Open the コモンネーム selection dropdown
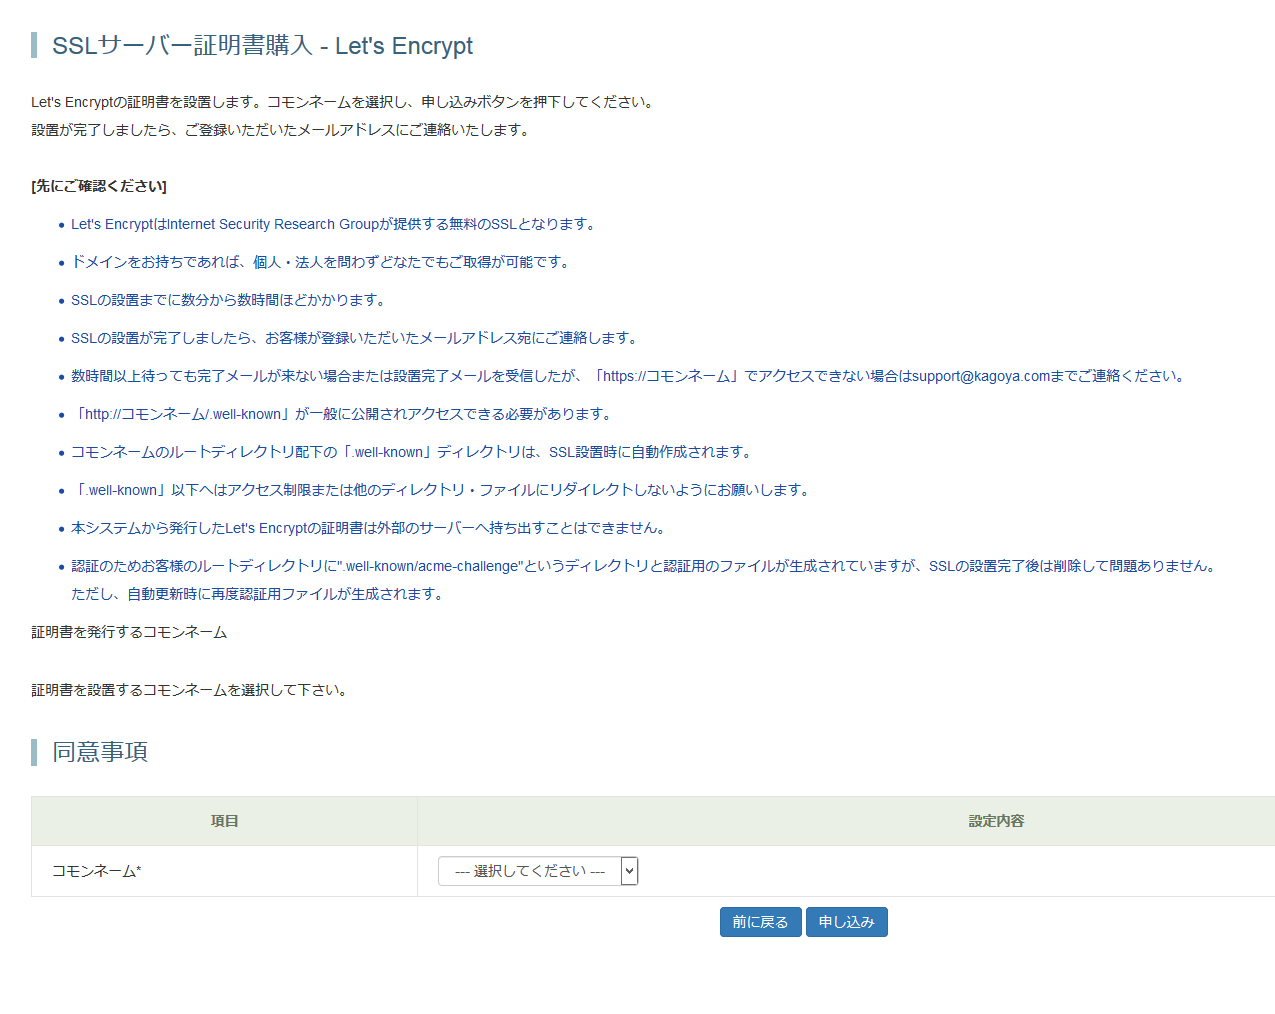 pos(537,871)
